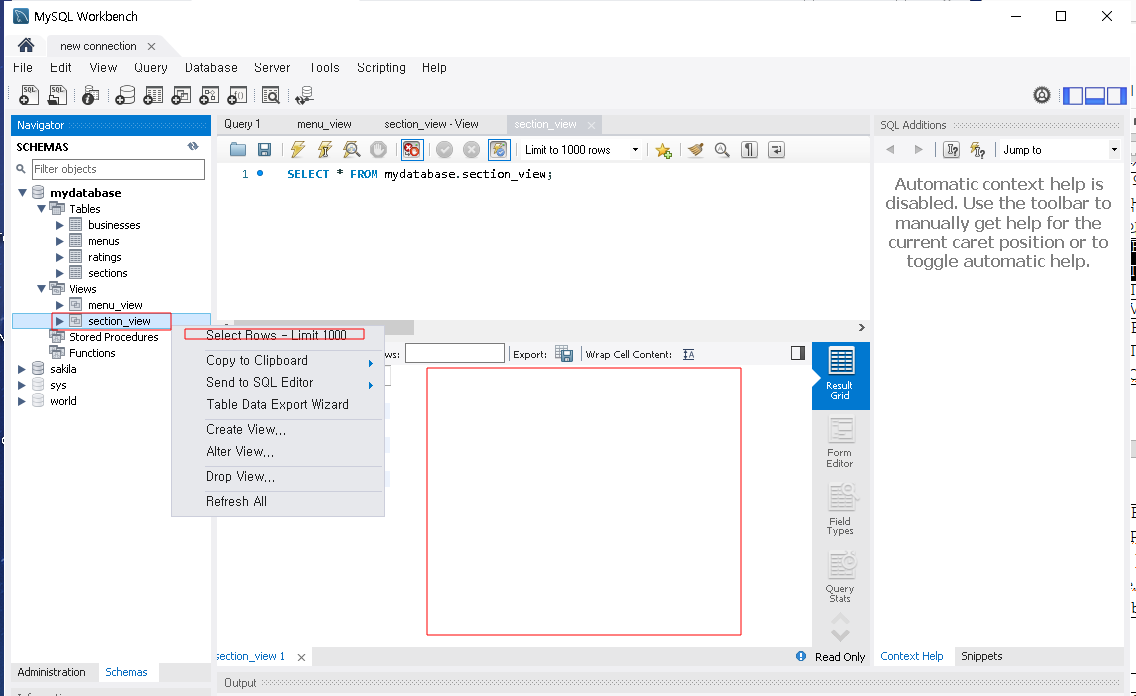Screen dimensions: 1136x696
Task: Open script file folder icon in editor
Action: coord(238,150)
